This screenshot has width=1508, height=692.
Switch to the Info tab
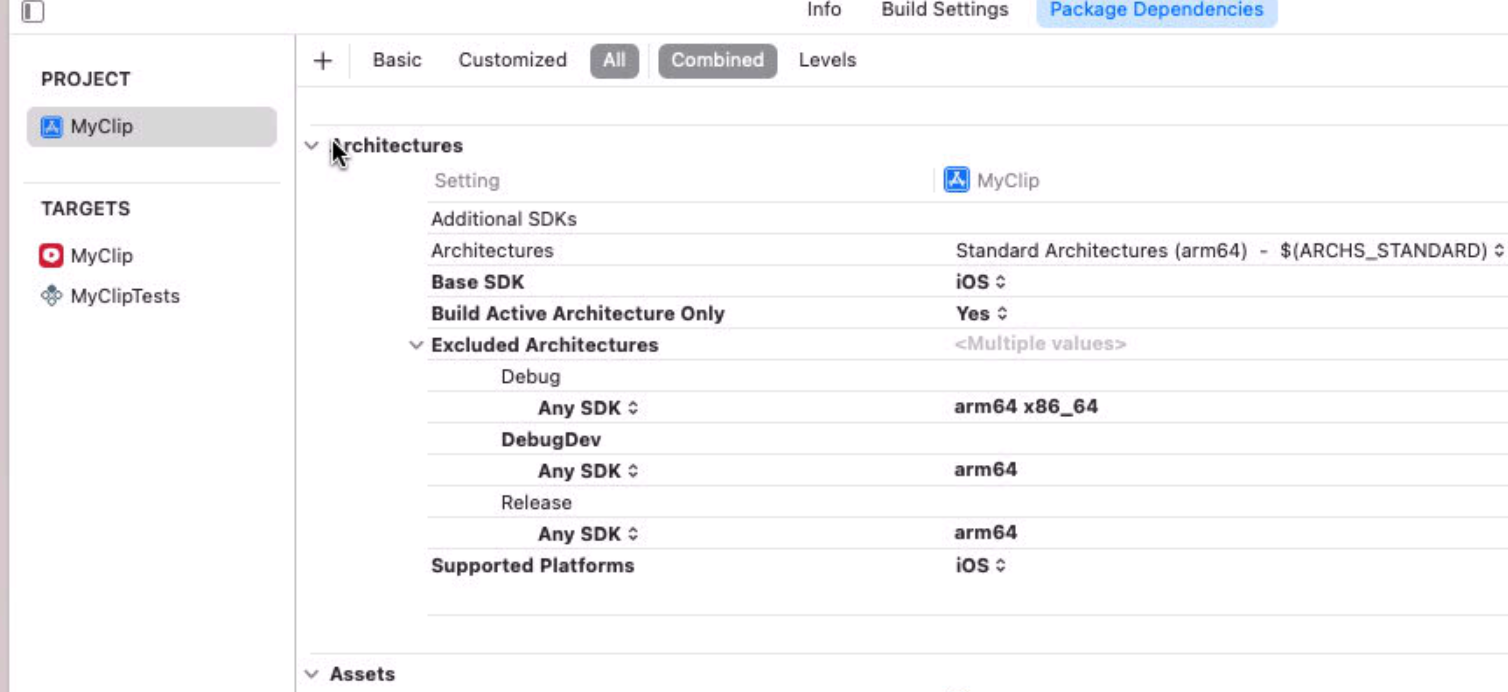[824, 10]
